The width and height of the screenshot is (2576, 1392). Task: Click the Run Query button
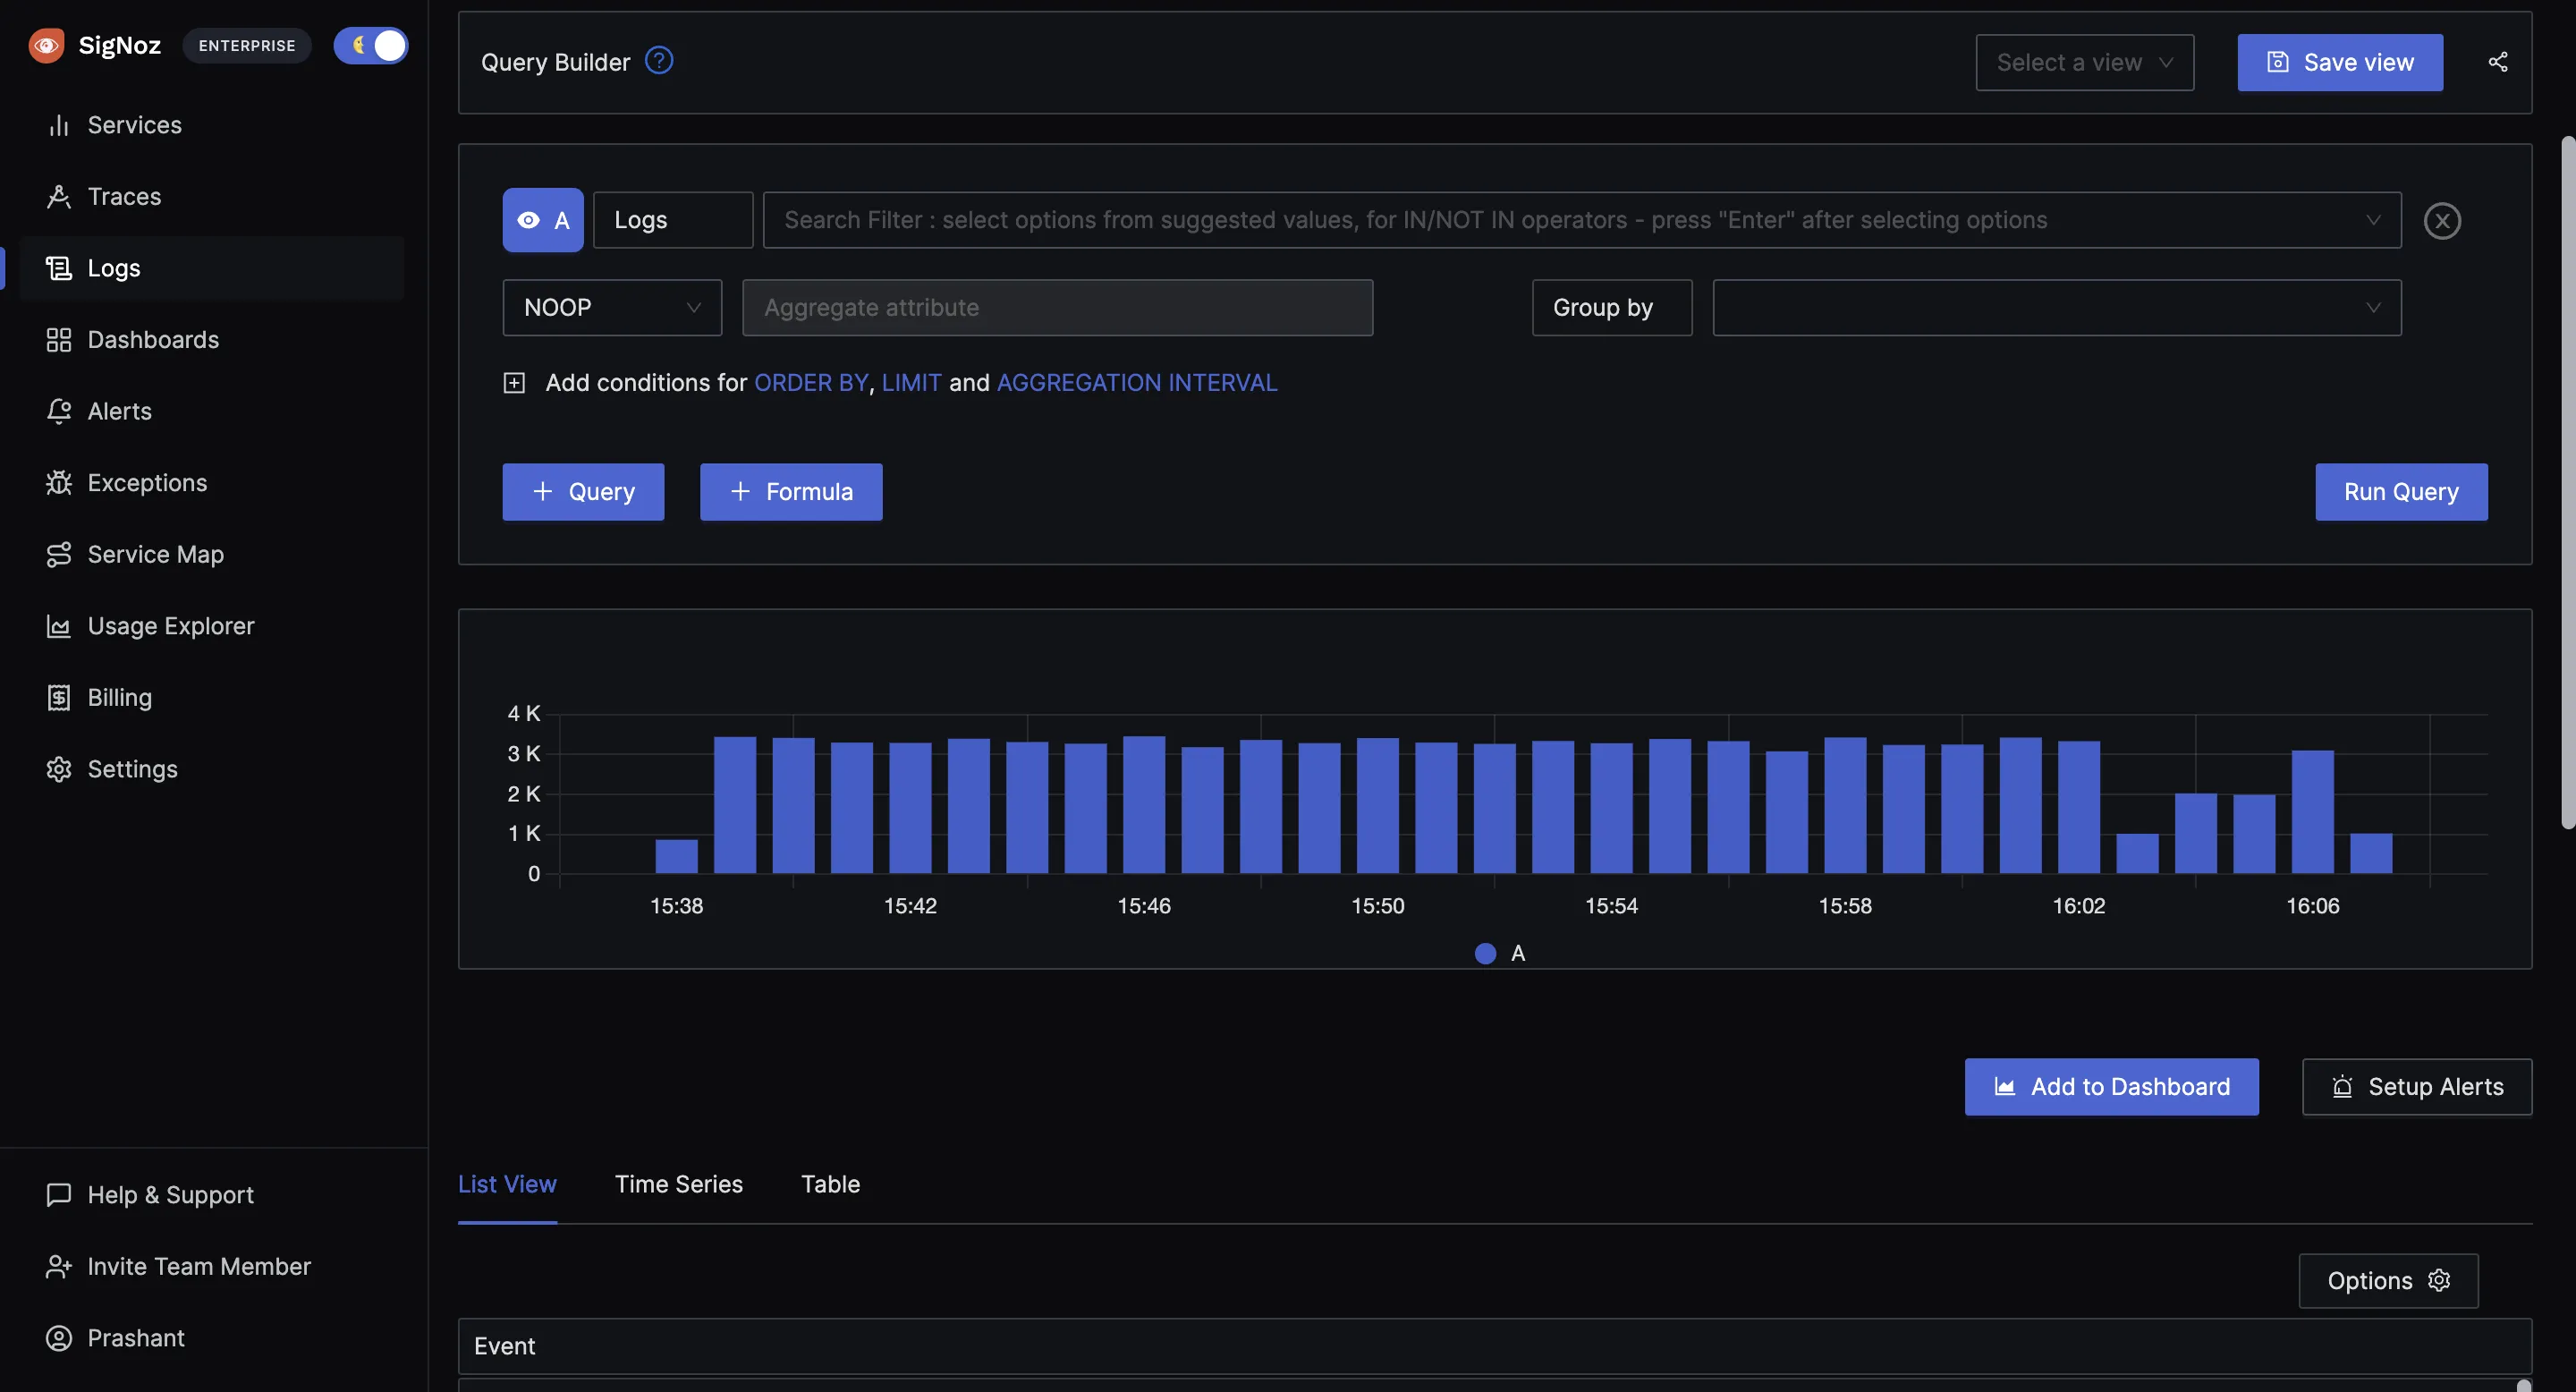click(2401, 491)
